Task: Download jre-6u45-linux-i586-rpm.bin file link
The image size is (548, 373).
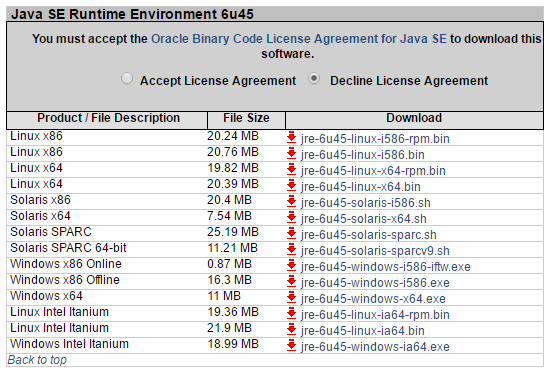Action: 375,139
